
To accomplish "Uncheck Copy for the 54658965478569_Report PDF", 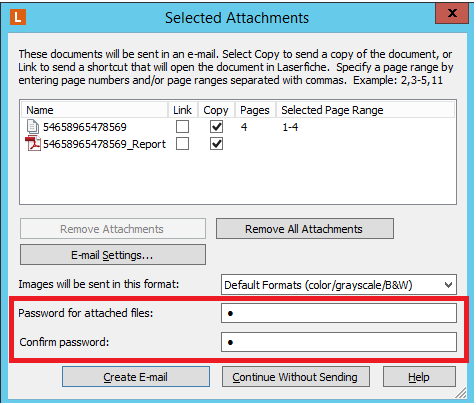I will pyautogui.click(x=216, y=144).
